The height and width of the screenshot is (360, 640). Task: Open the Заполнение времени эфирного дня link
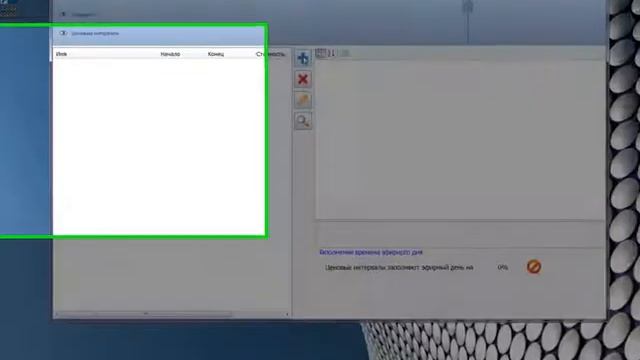(371, 252)
